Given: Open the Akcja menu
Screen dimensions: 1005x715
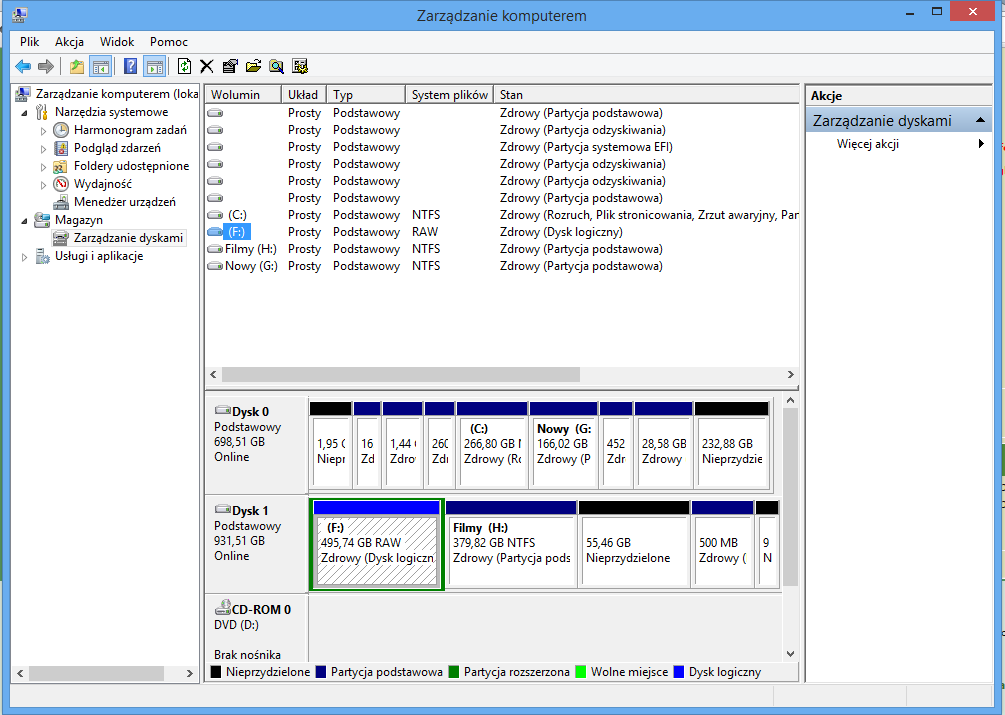Looking at the screenshot, I should click(68, 41).
